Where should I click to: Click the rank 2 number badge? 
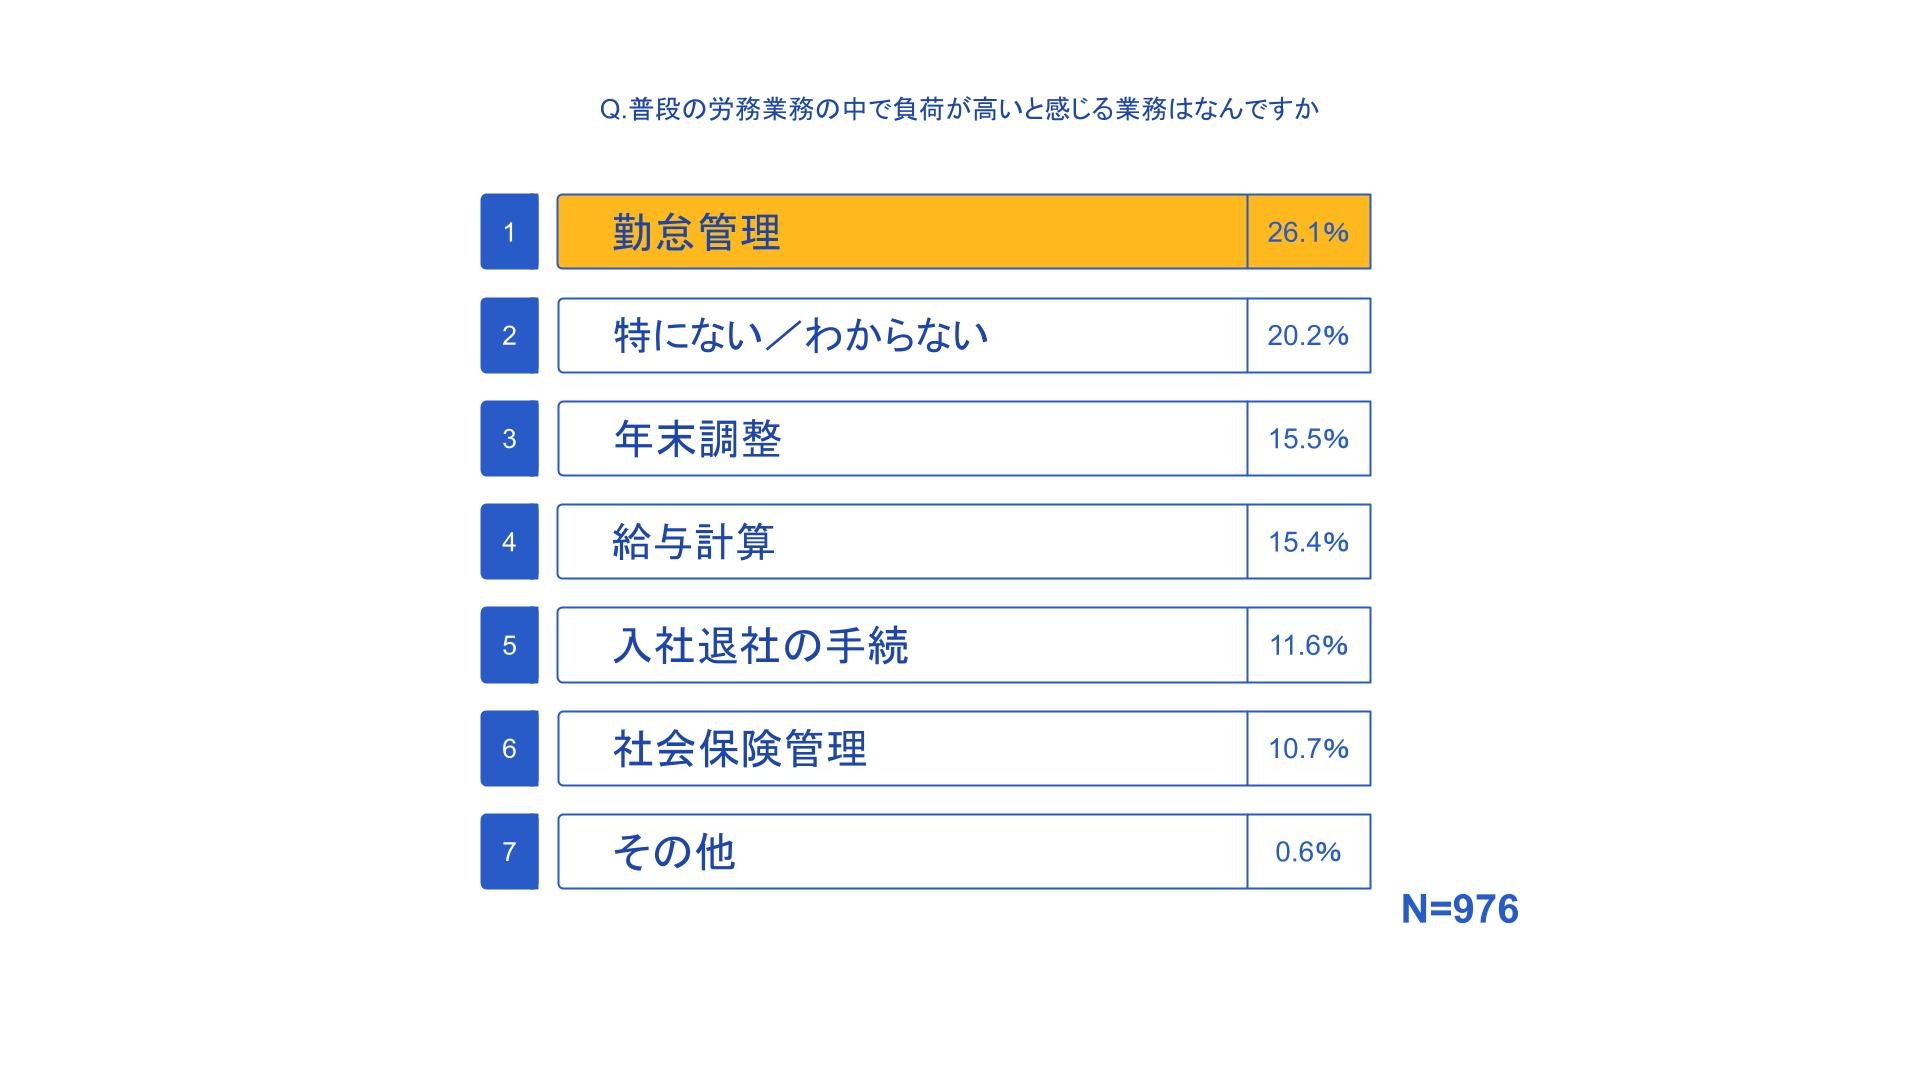[x=509, y=335]
